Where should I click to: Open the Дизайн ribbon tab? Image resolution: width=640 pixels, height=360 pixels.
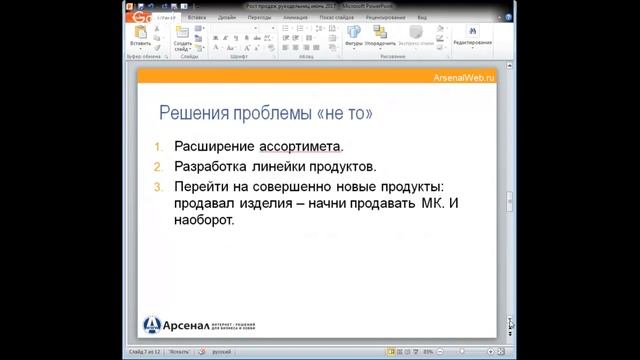227,18
